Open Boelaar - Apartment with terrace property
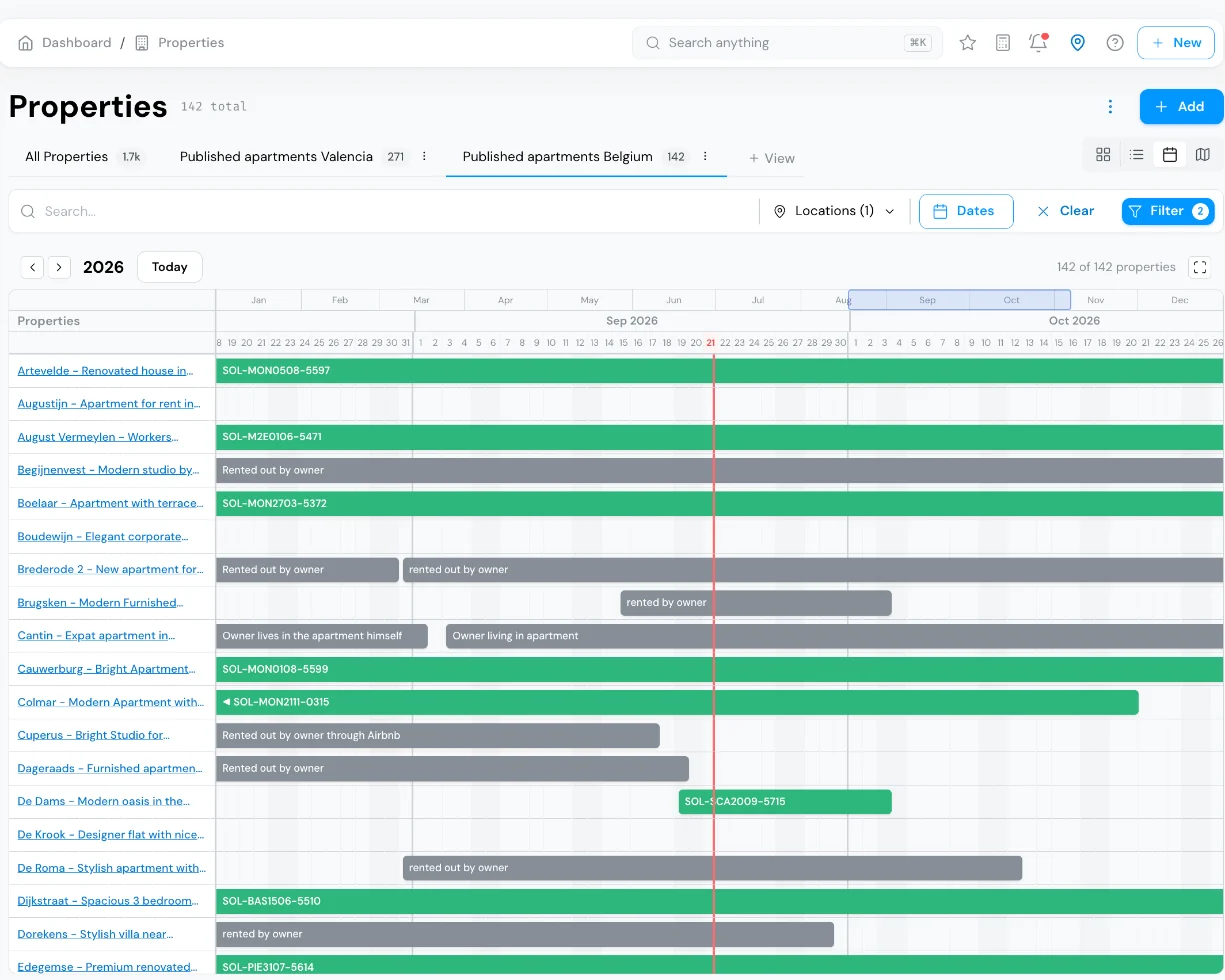Image resolution: width=1225 pixels, height=980 pixels. [x=110, y=503]
